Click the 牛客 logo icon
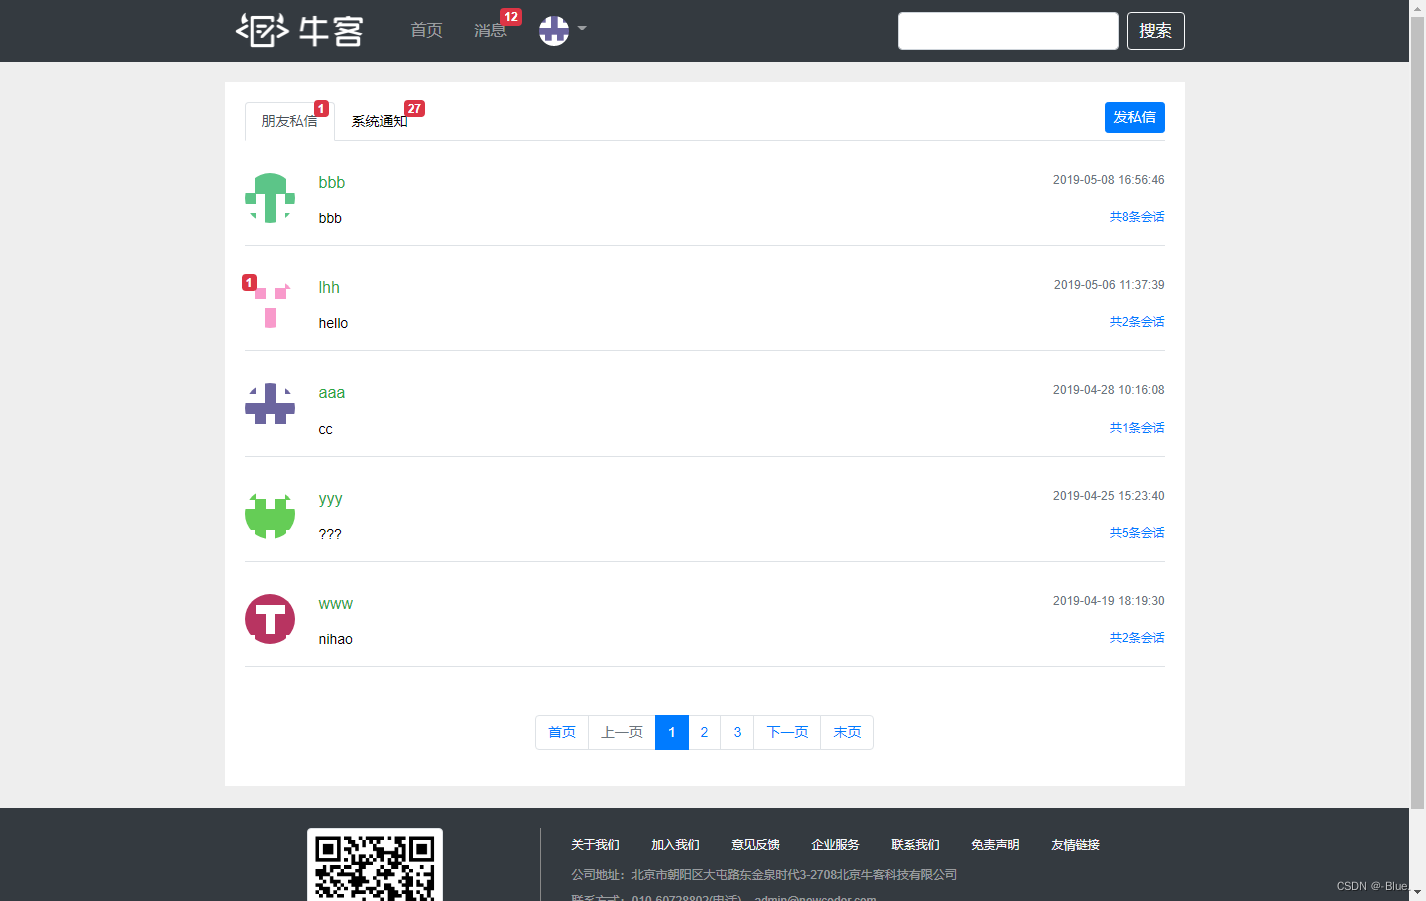Viewport: 1426px width, 901px height. [x=263, y=30]
